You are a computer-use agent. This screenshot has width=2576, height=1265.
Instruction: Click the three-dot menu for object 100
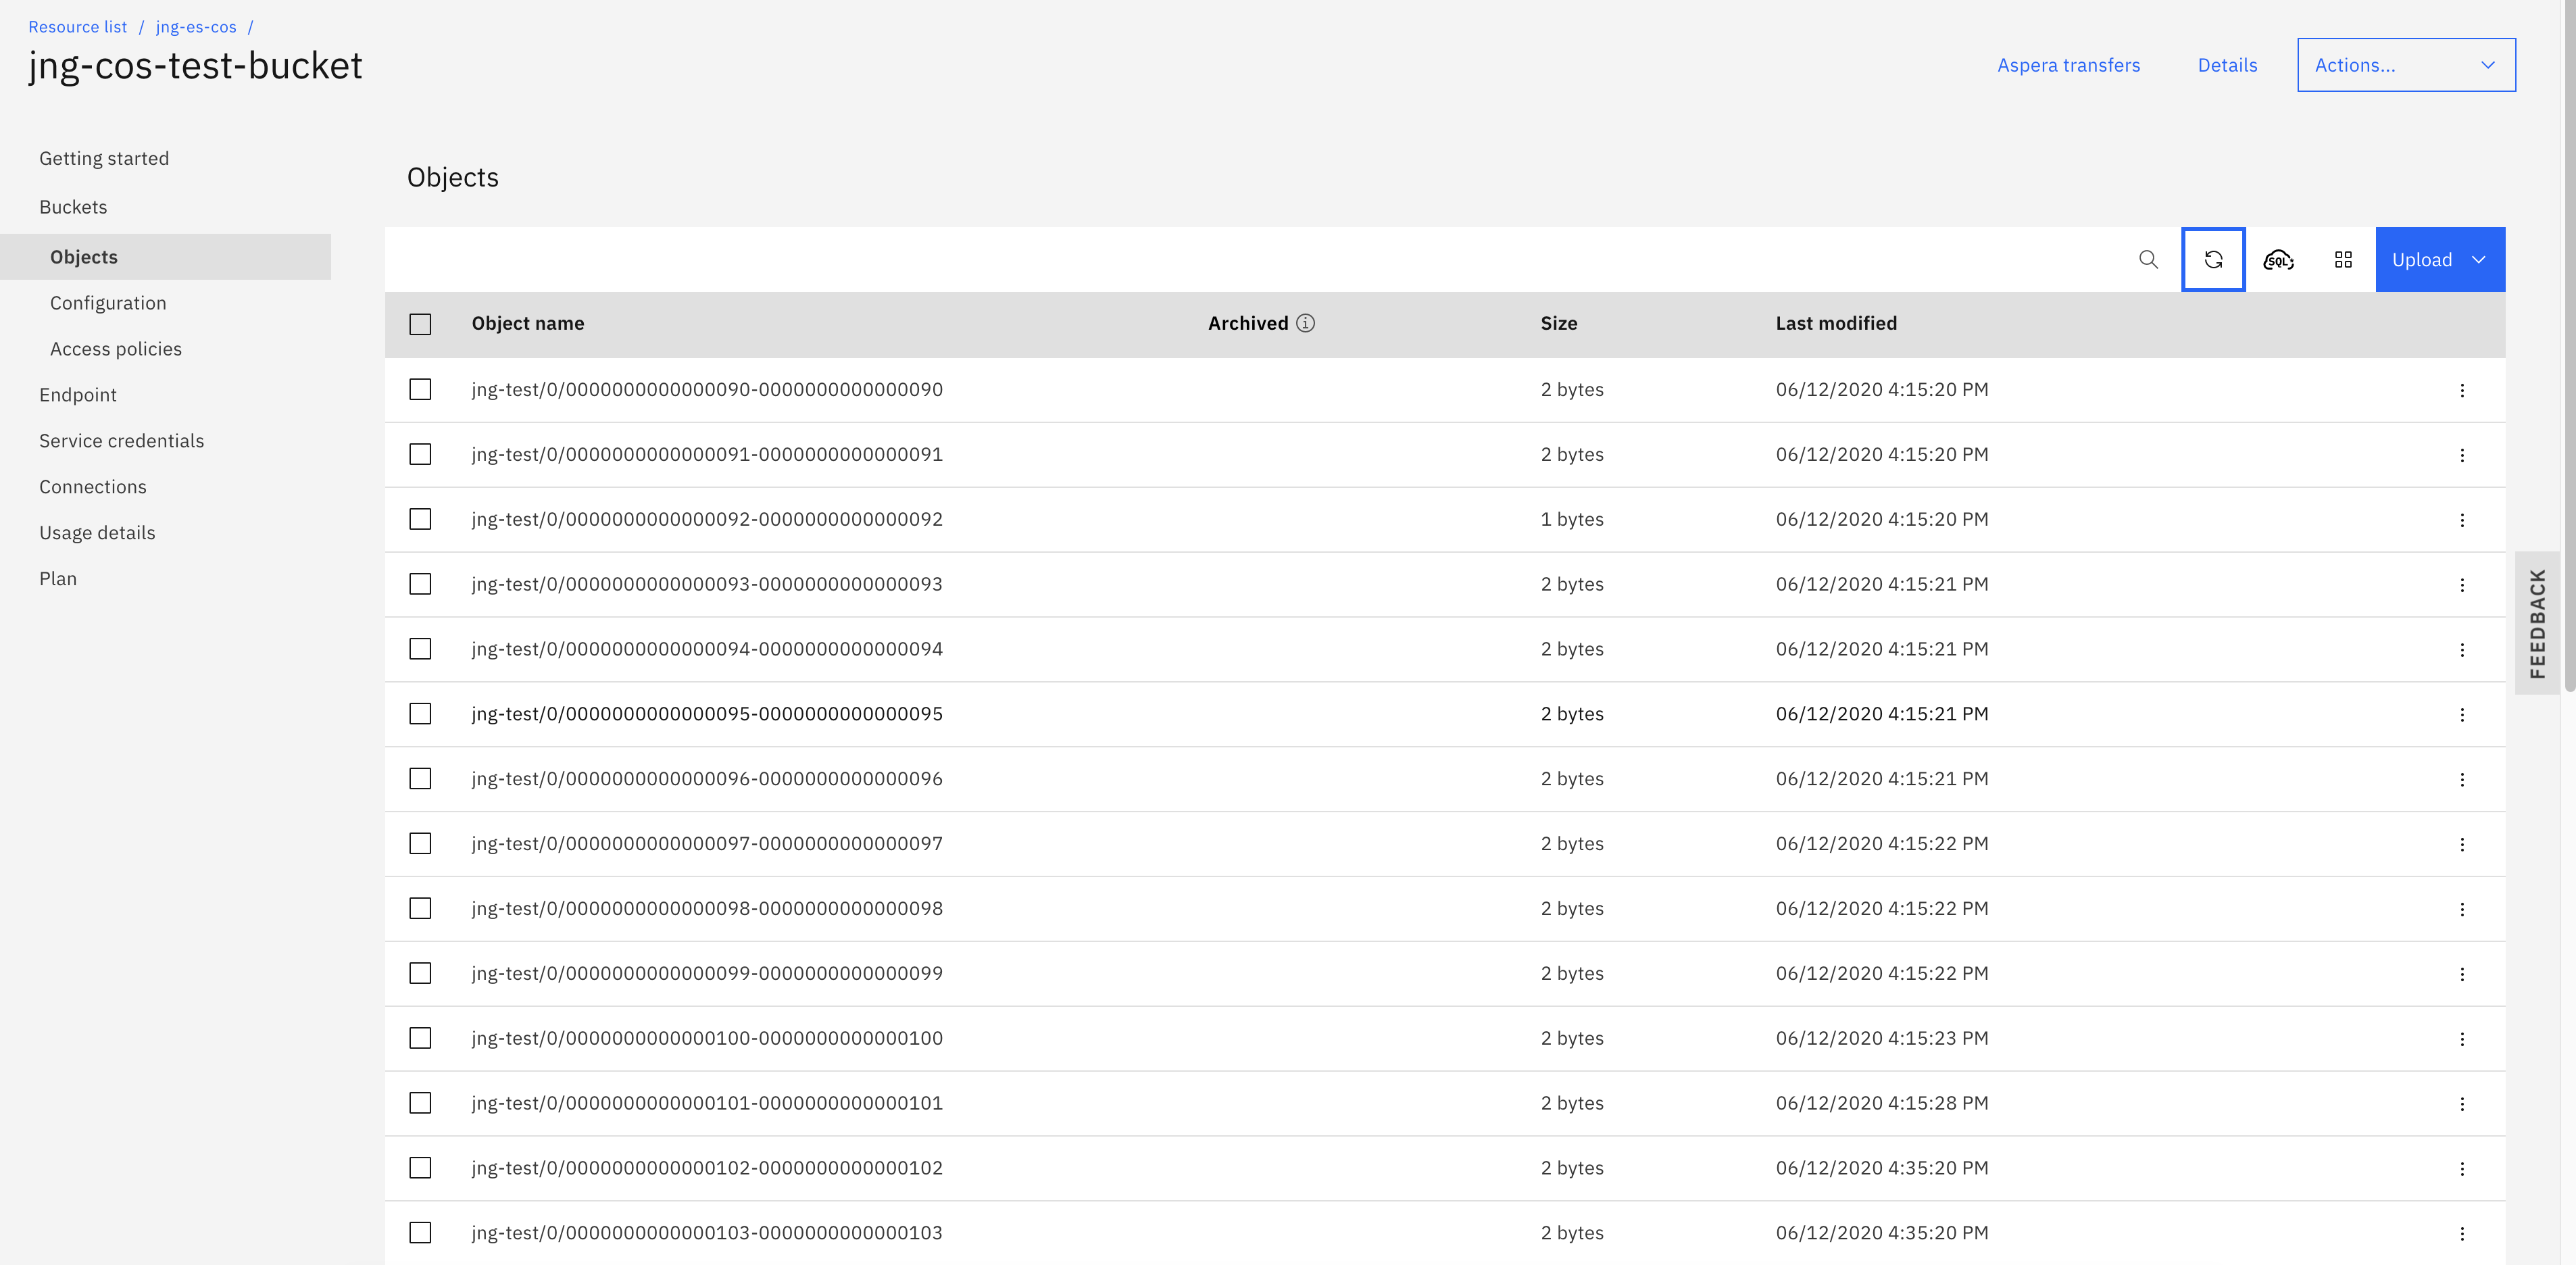pos(2462,1038)
